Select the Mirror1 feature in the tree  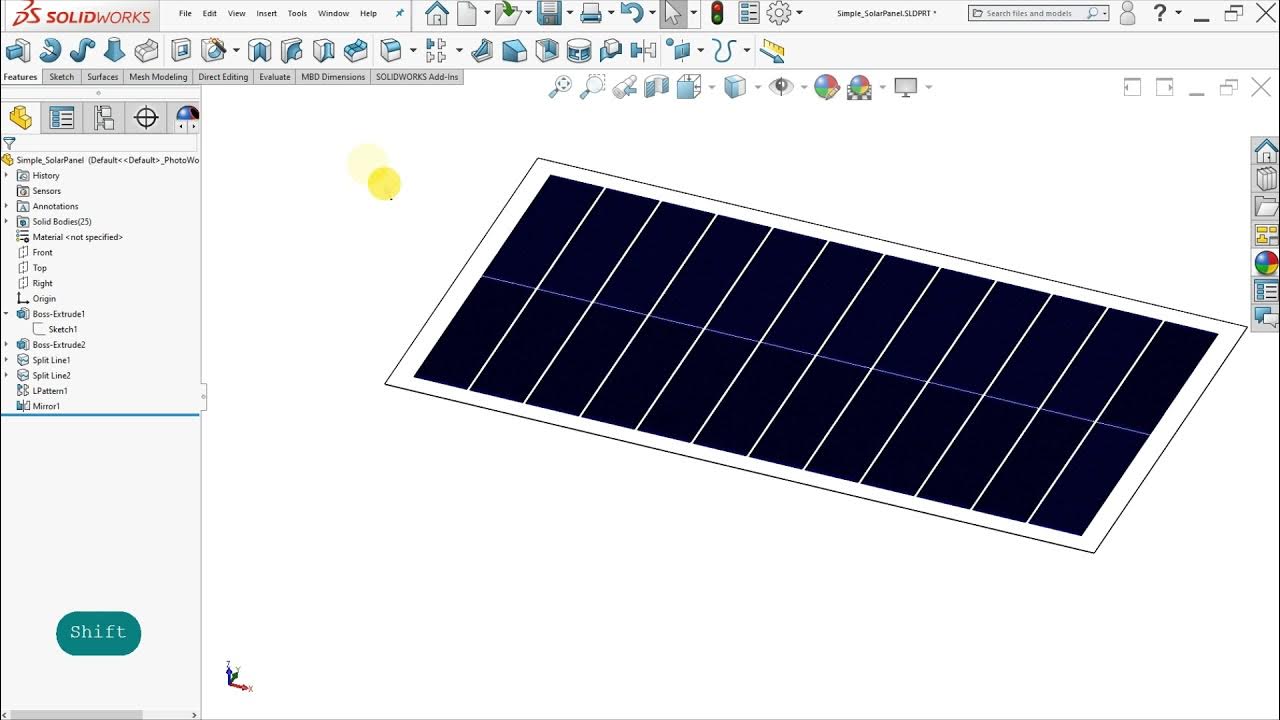click(x=46, y=406)
